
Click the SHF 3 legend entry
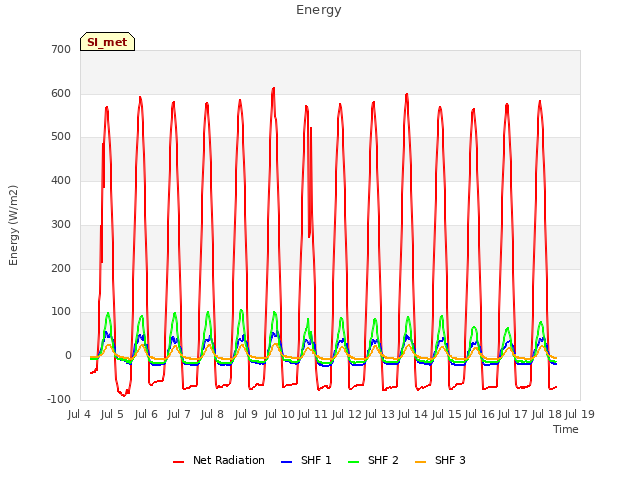[440, 460]
